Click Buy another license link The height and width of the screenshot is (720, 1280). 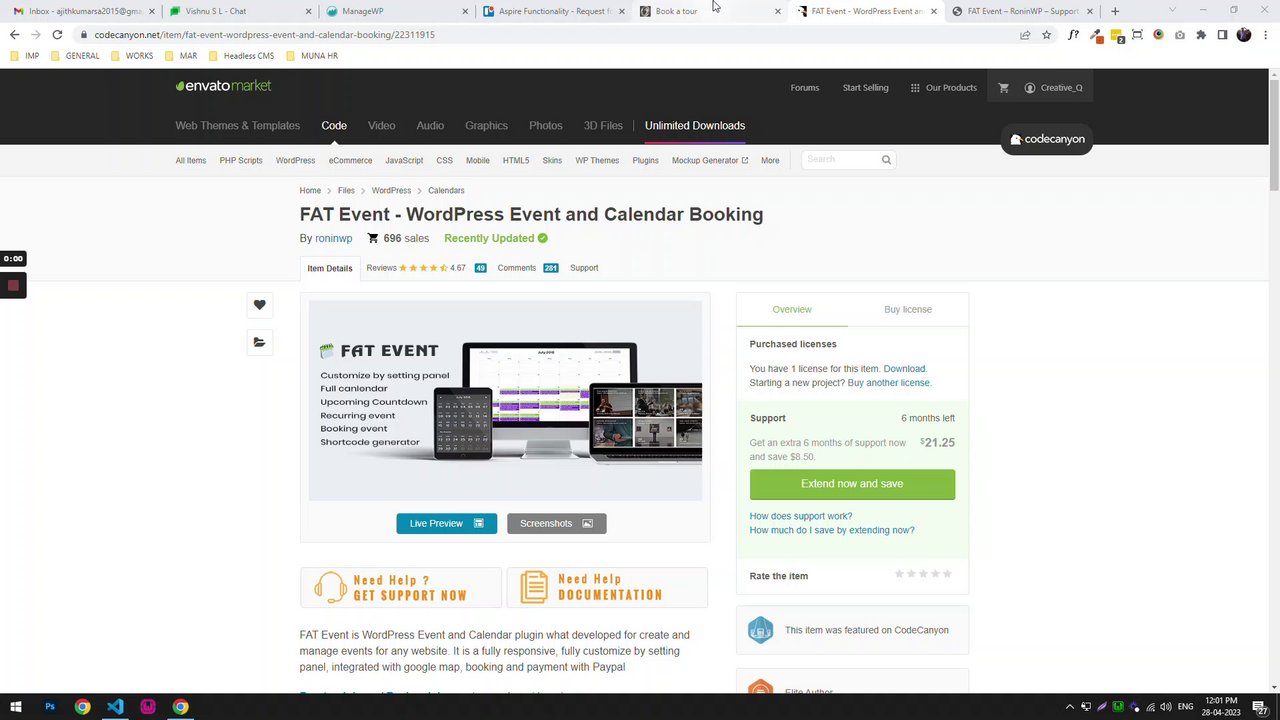(x=888, y=383)
